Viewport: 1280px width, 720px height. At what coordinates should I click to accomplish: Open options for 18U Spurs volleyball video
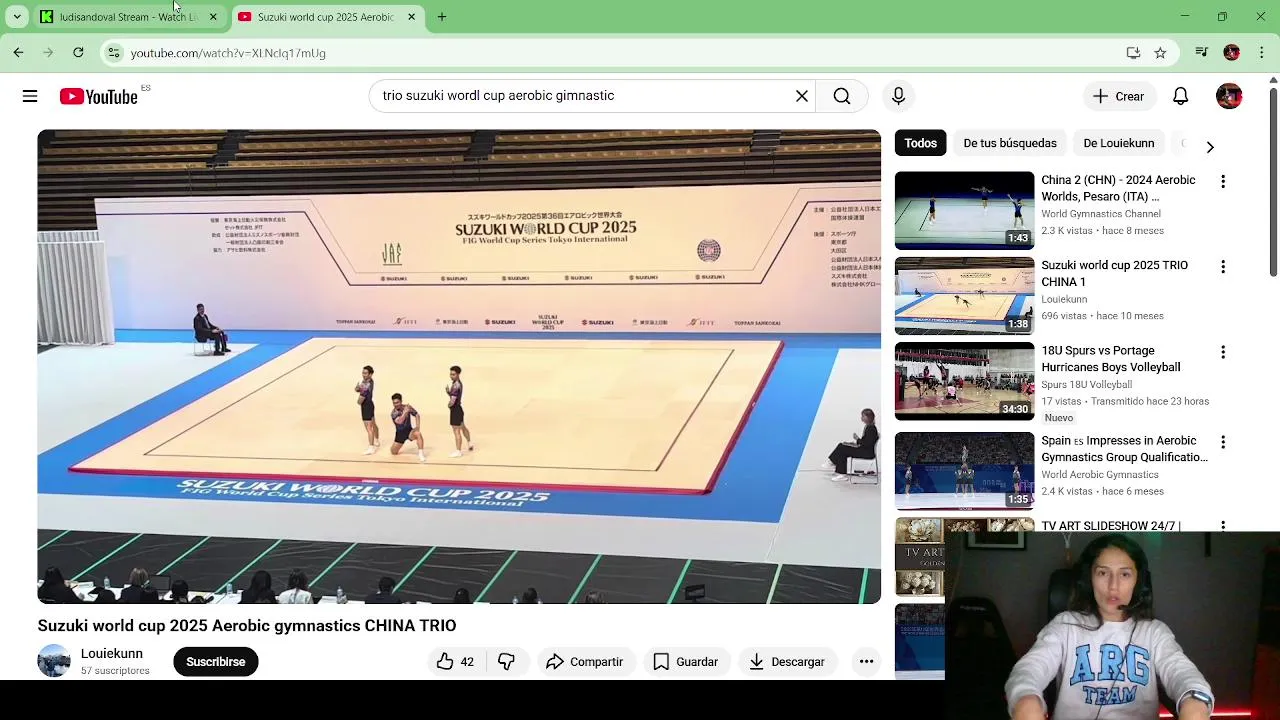click(1223, 352)
